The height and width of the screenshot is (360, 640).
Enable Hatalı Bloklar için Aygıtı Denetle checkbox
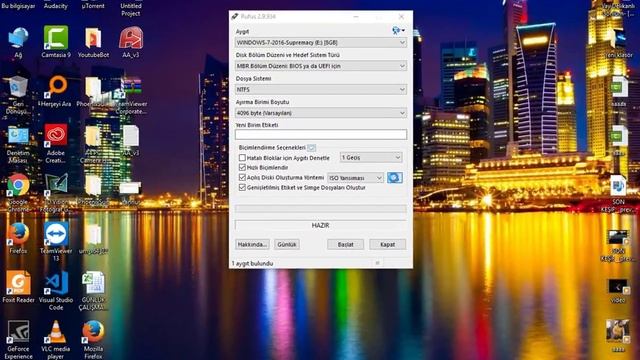click(242, 158)
